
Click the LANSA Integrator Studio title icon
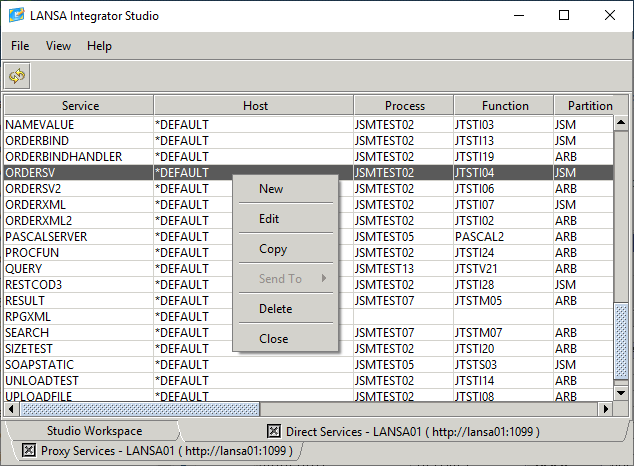point(17,16)
